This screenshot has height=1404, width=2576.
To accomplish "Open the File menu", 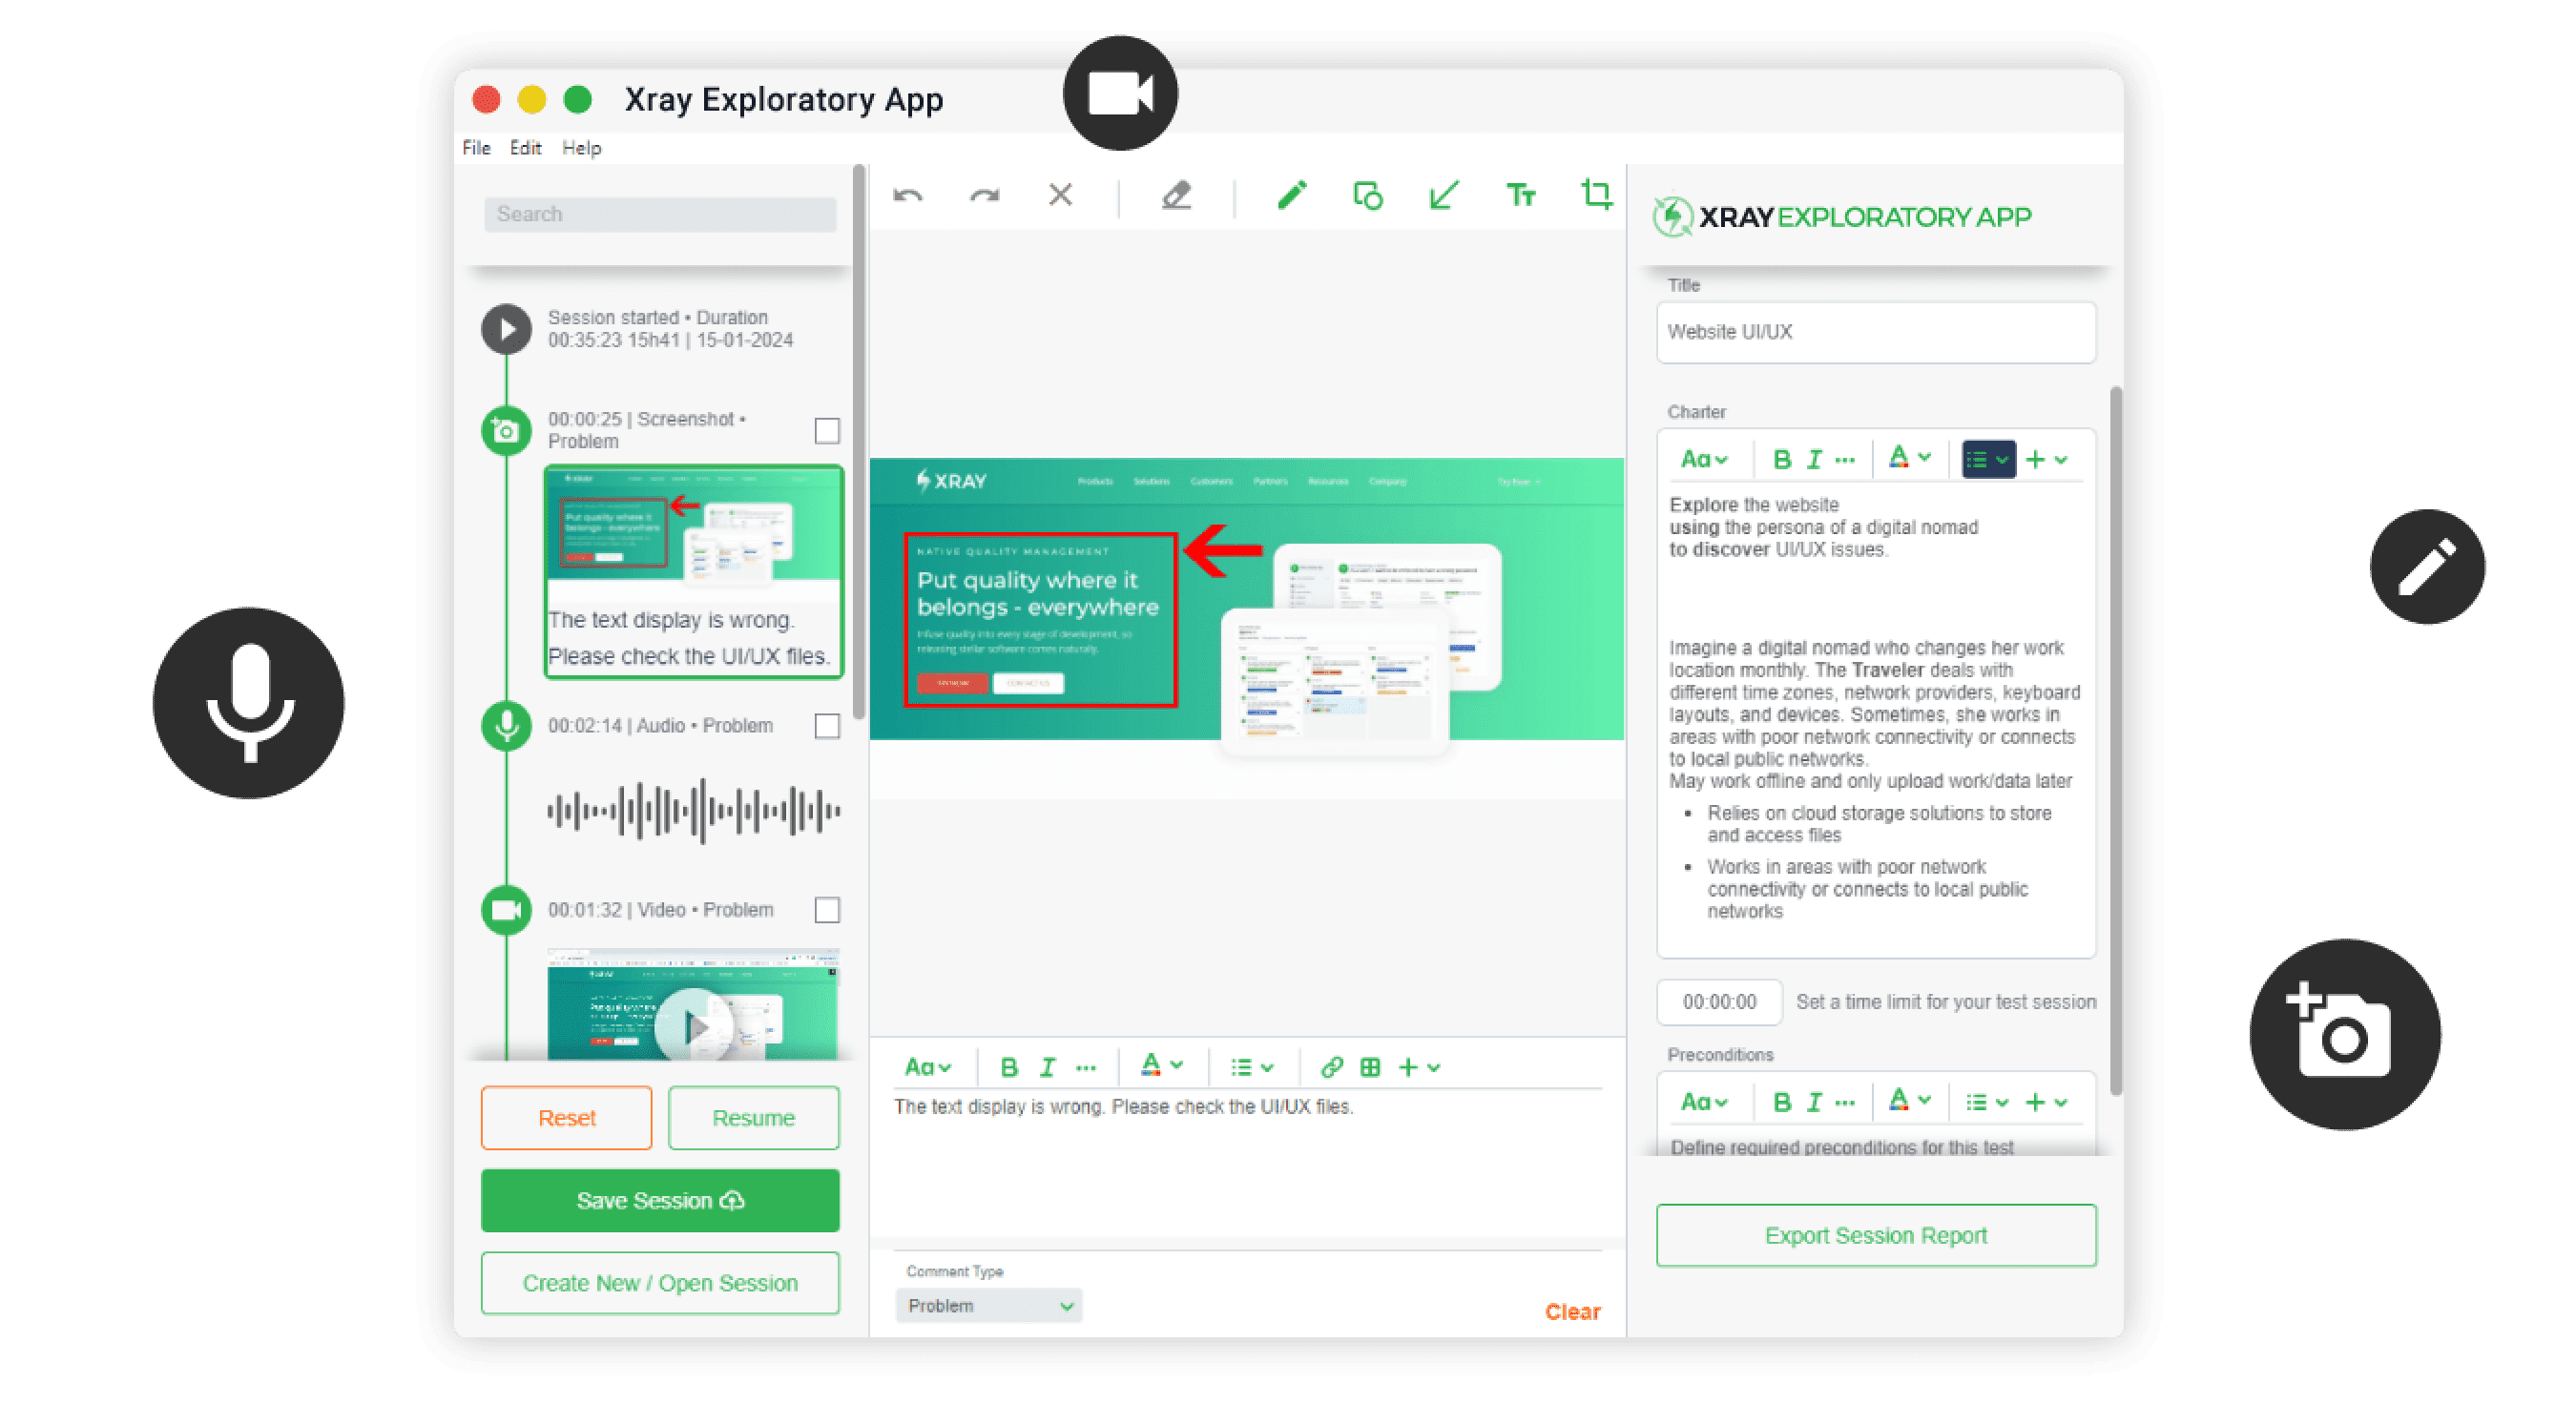I will (x=476, y=148).
